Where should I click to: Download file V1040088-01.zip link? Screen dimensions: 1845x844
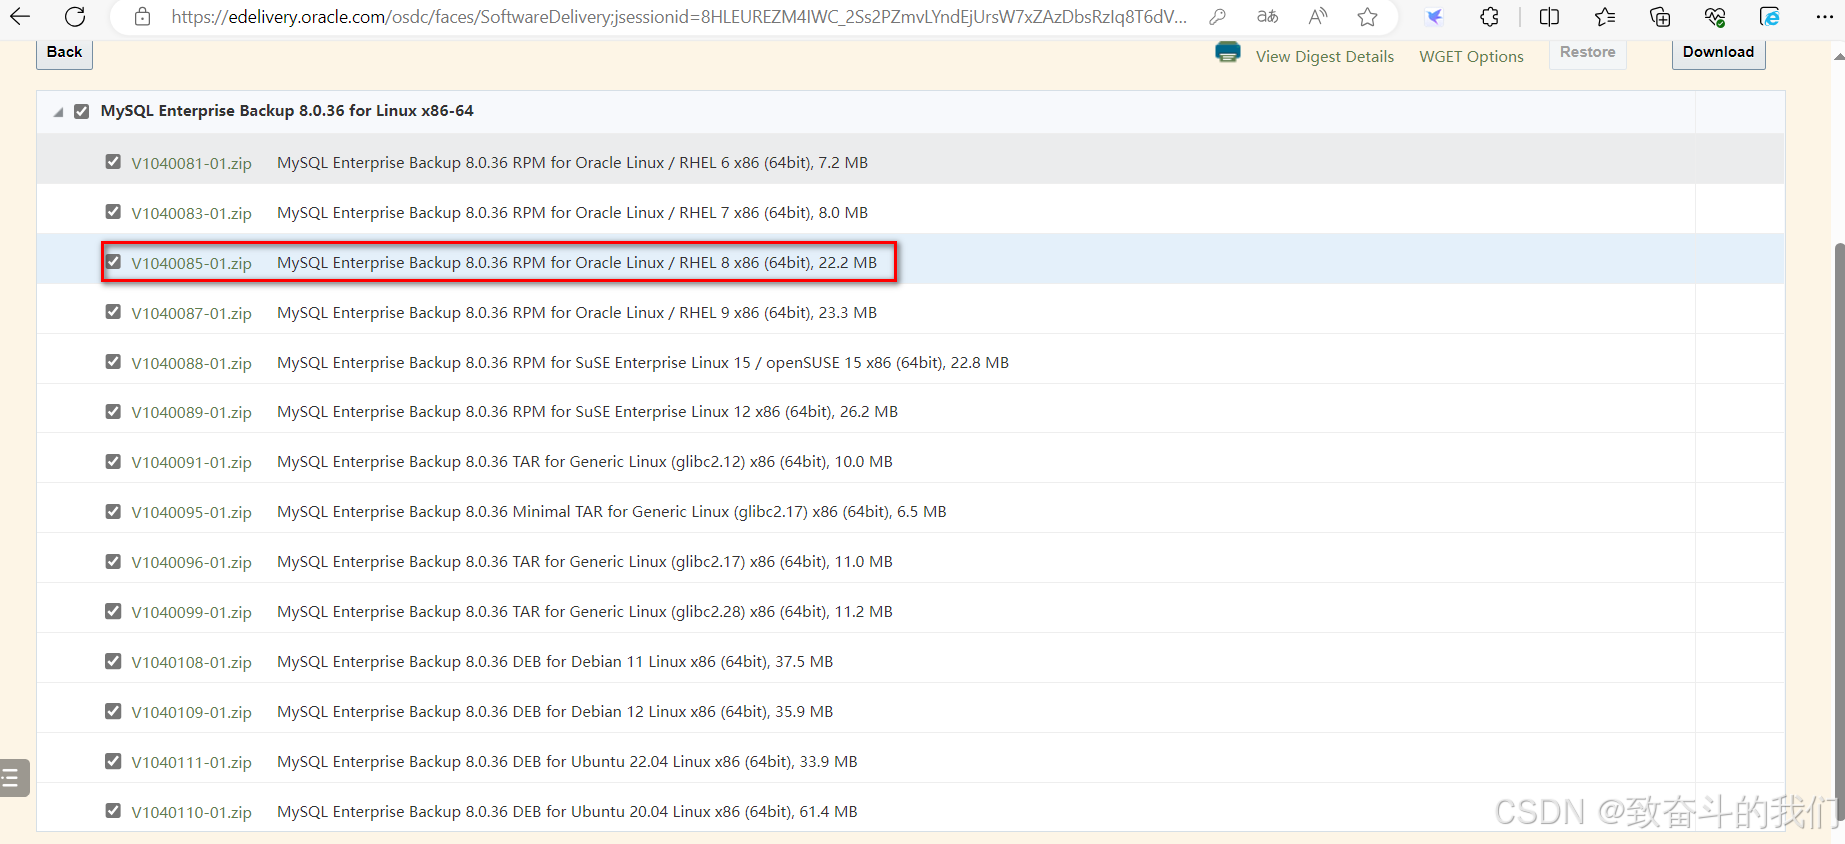pyautogui.click(x=191, y=363)
